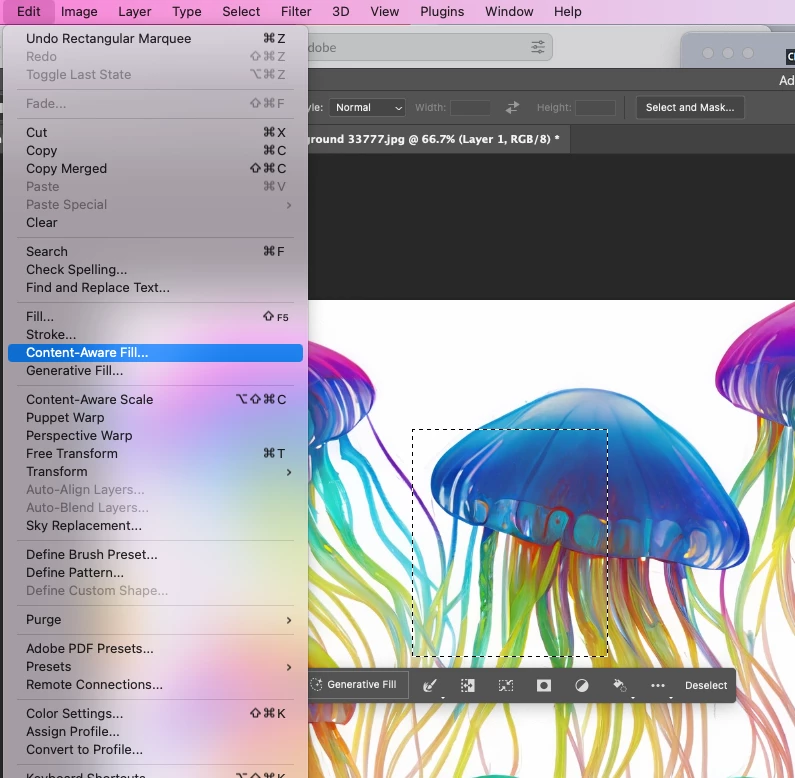Click the Height input field
This screenshot has height=778, width=795.
(595, 108)
